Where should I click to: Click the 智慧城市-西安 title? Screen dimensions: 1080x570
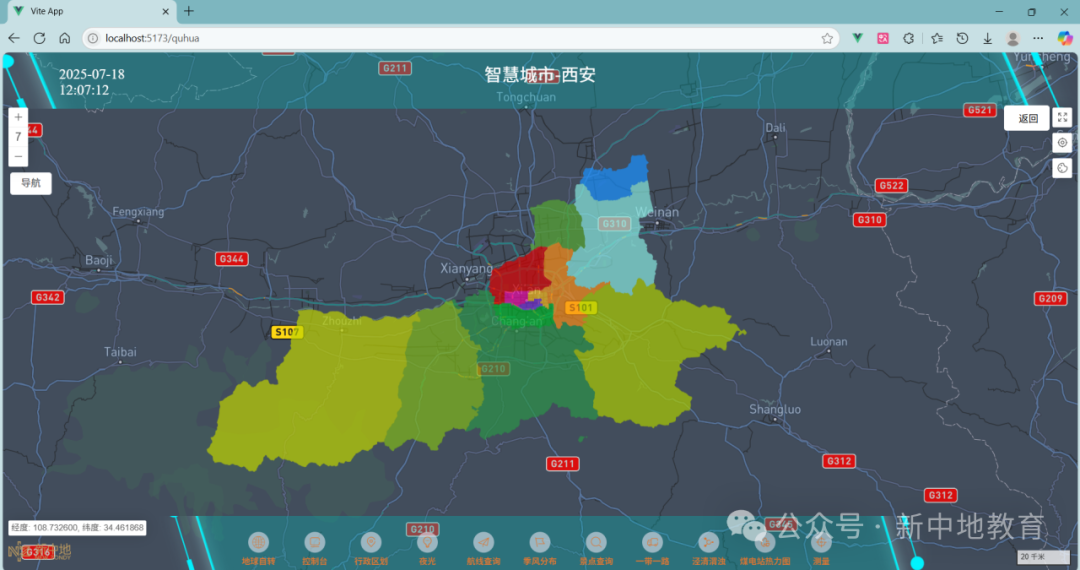539,75
